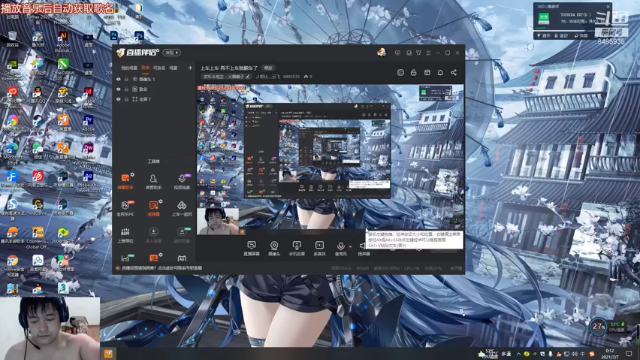Viewport: 640px width, 360px height.
Task: Switch to the first scene tab
Action: tap(129, 68)
